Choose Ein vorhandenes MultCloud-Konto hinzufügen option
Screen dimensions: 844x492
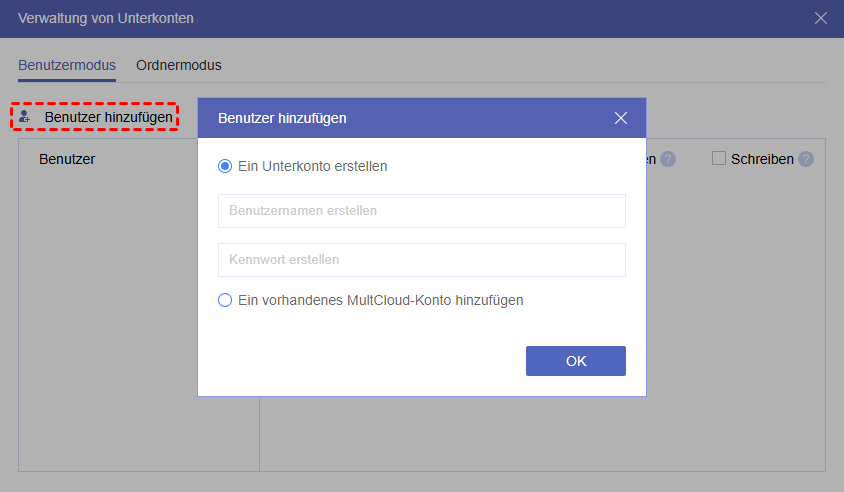[x=225, y=299]
